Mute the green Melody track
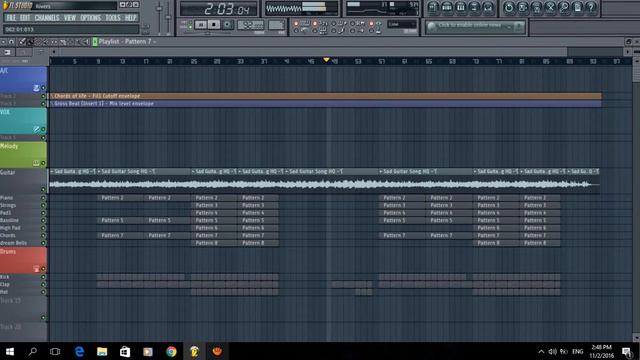The image size is (640, 360). pos(43,163)
